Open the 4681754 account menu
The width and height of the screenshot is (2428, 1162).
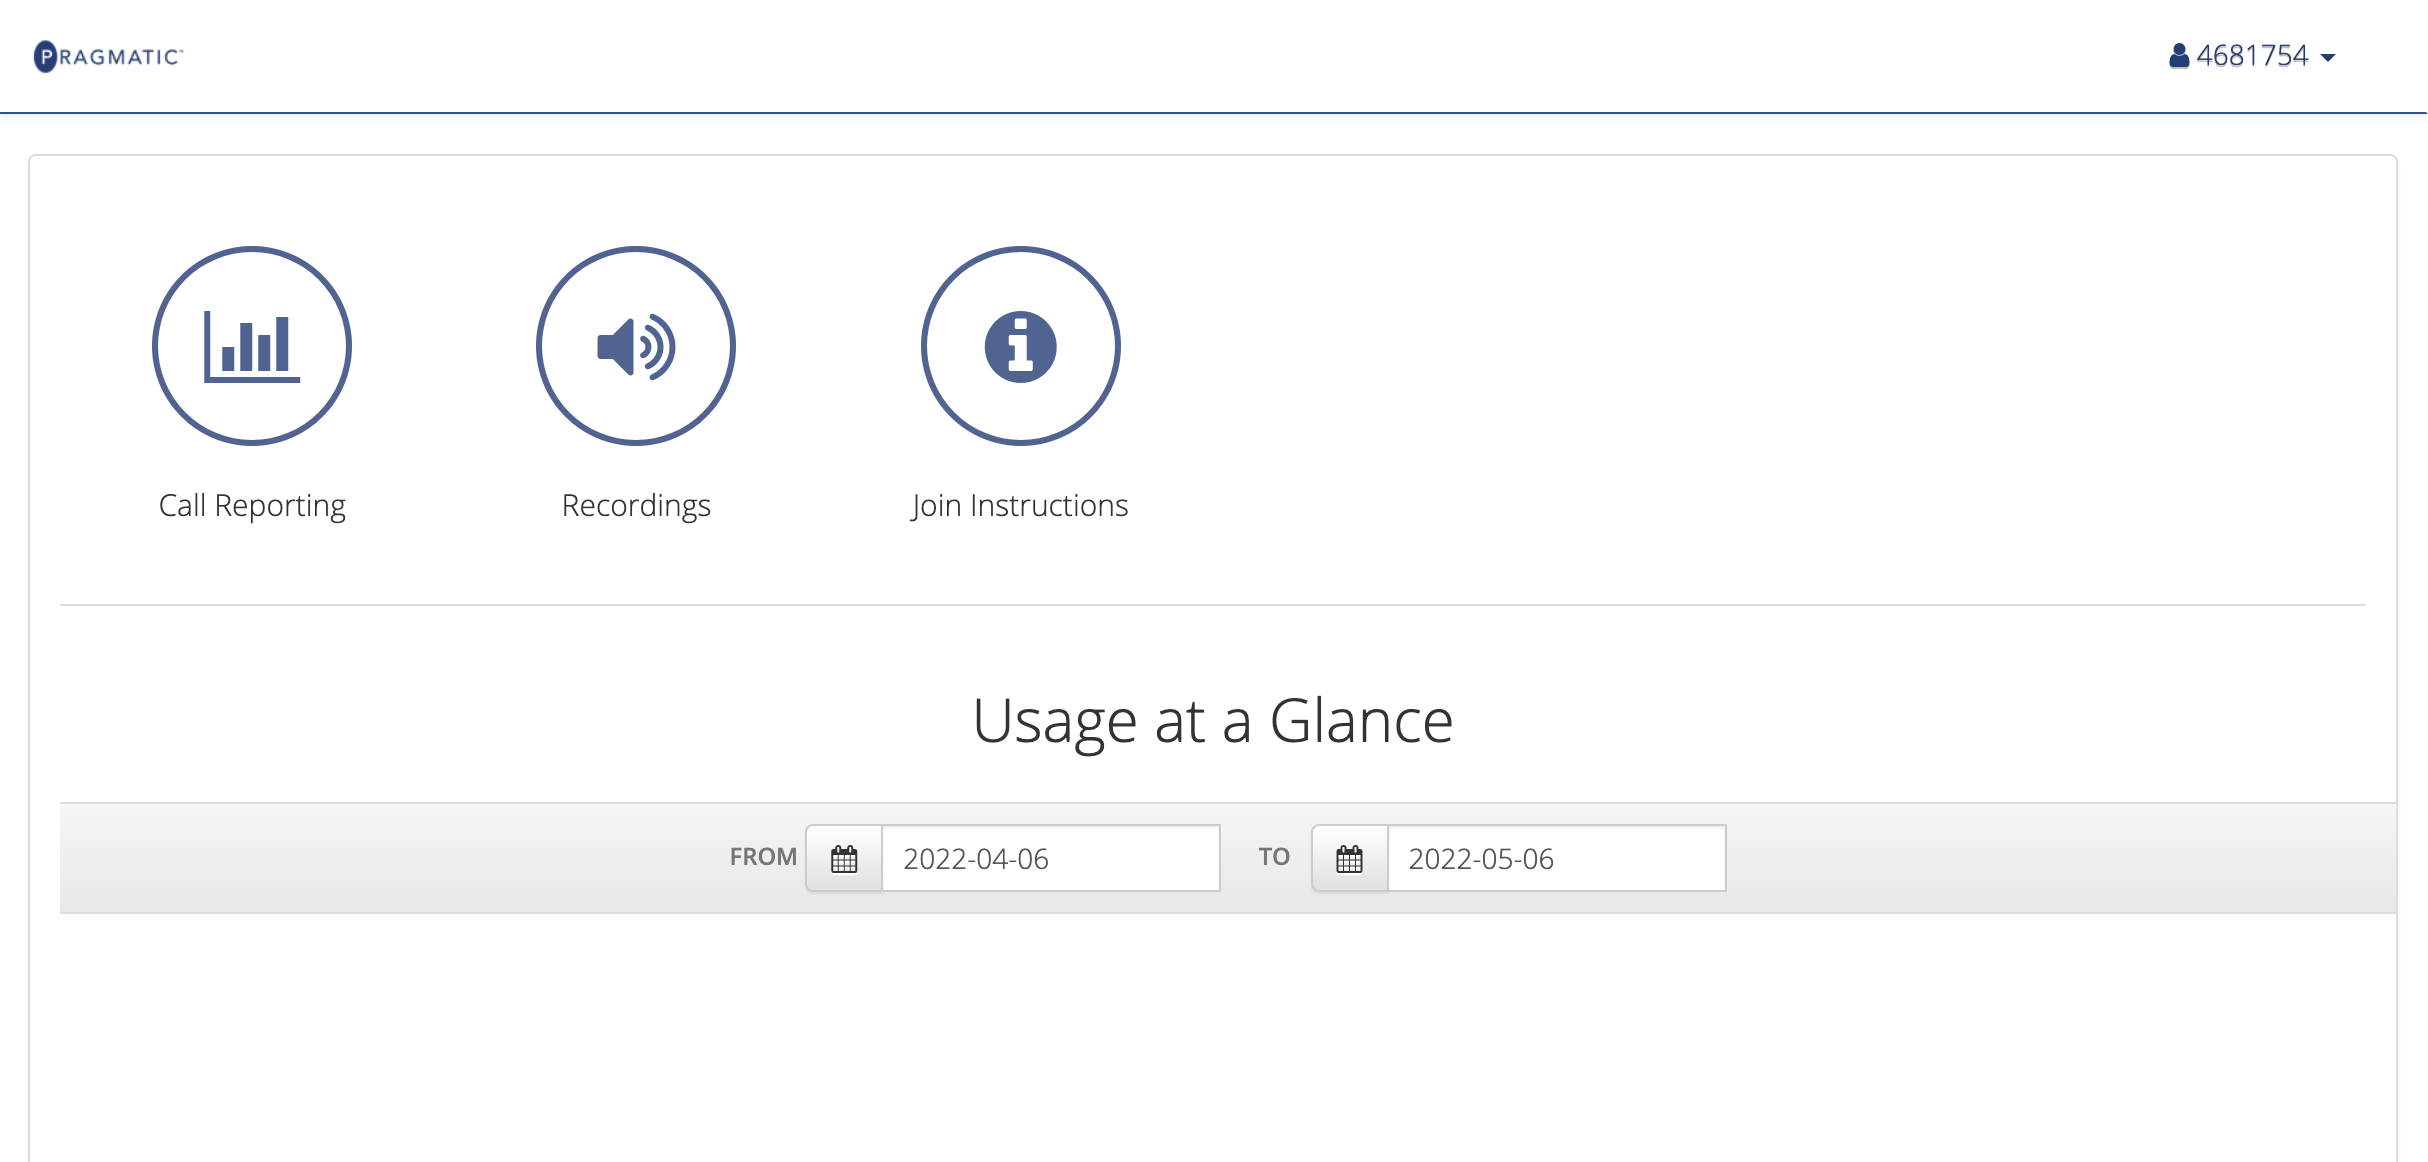2252,56
